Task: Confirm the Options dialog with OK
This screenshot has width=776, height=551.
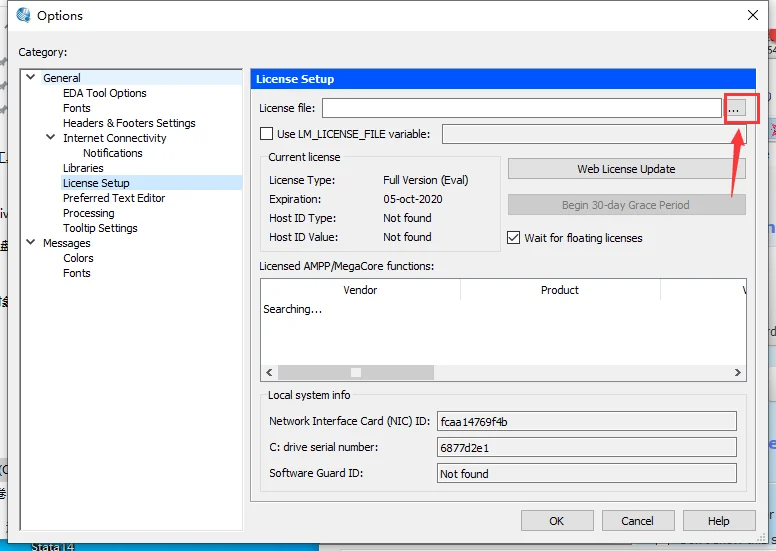Action: (x=557, y=521)
